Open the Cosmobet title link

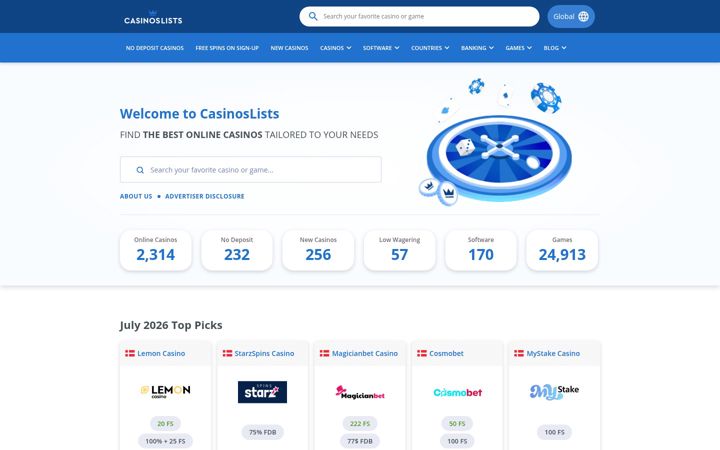click(x=446, y=353)
